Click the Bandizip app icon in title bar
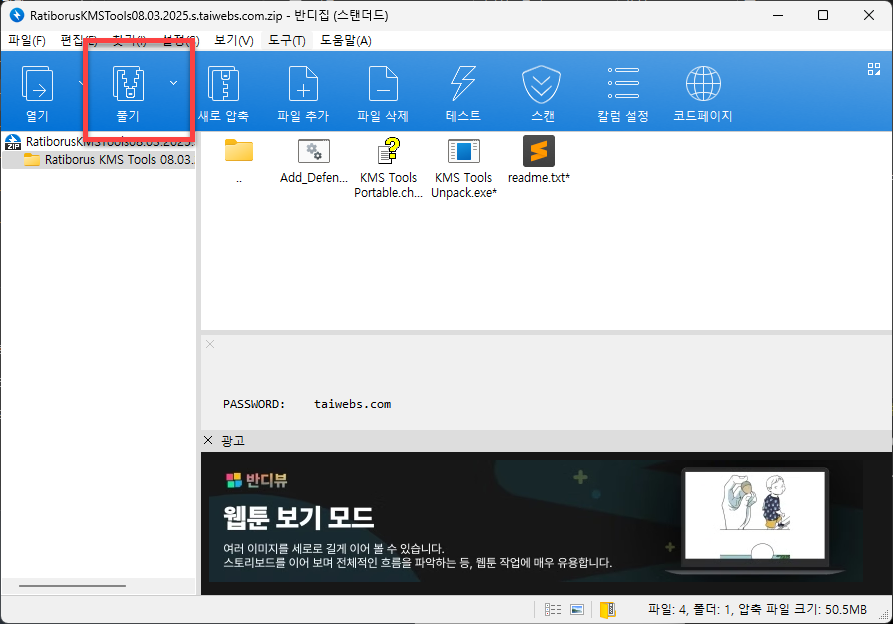The image size is (893, 624). pyautogui.click(x=17, y=15)
